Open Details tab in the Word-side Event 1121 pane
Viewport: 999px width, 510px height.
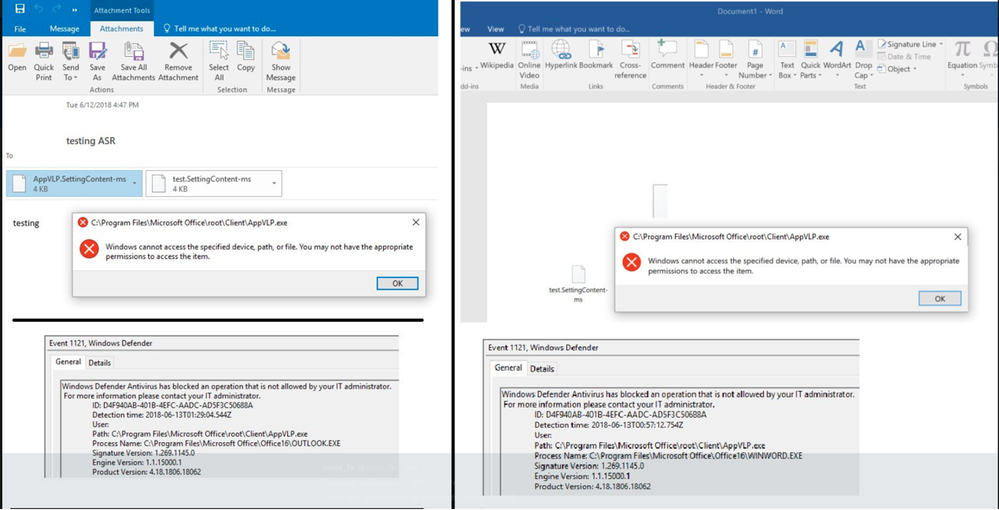pyautogui.click(x=542, y=368)
